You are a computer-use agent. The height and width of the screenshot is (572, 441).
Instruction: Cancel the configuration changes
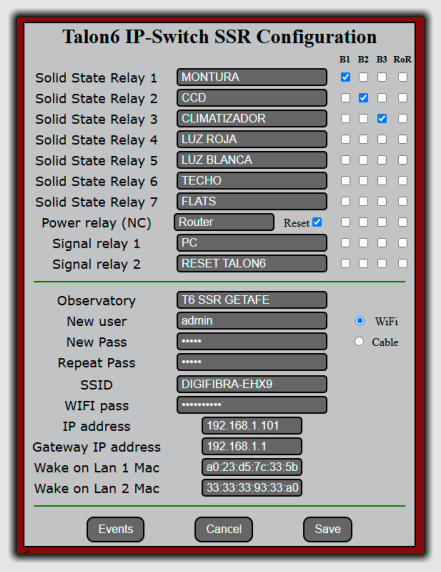(224, 529)
